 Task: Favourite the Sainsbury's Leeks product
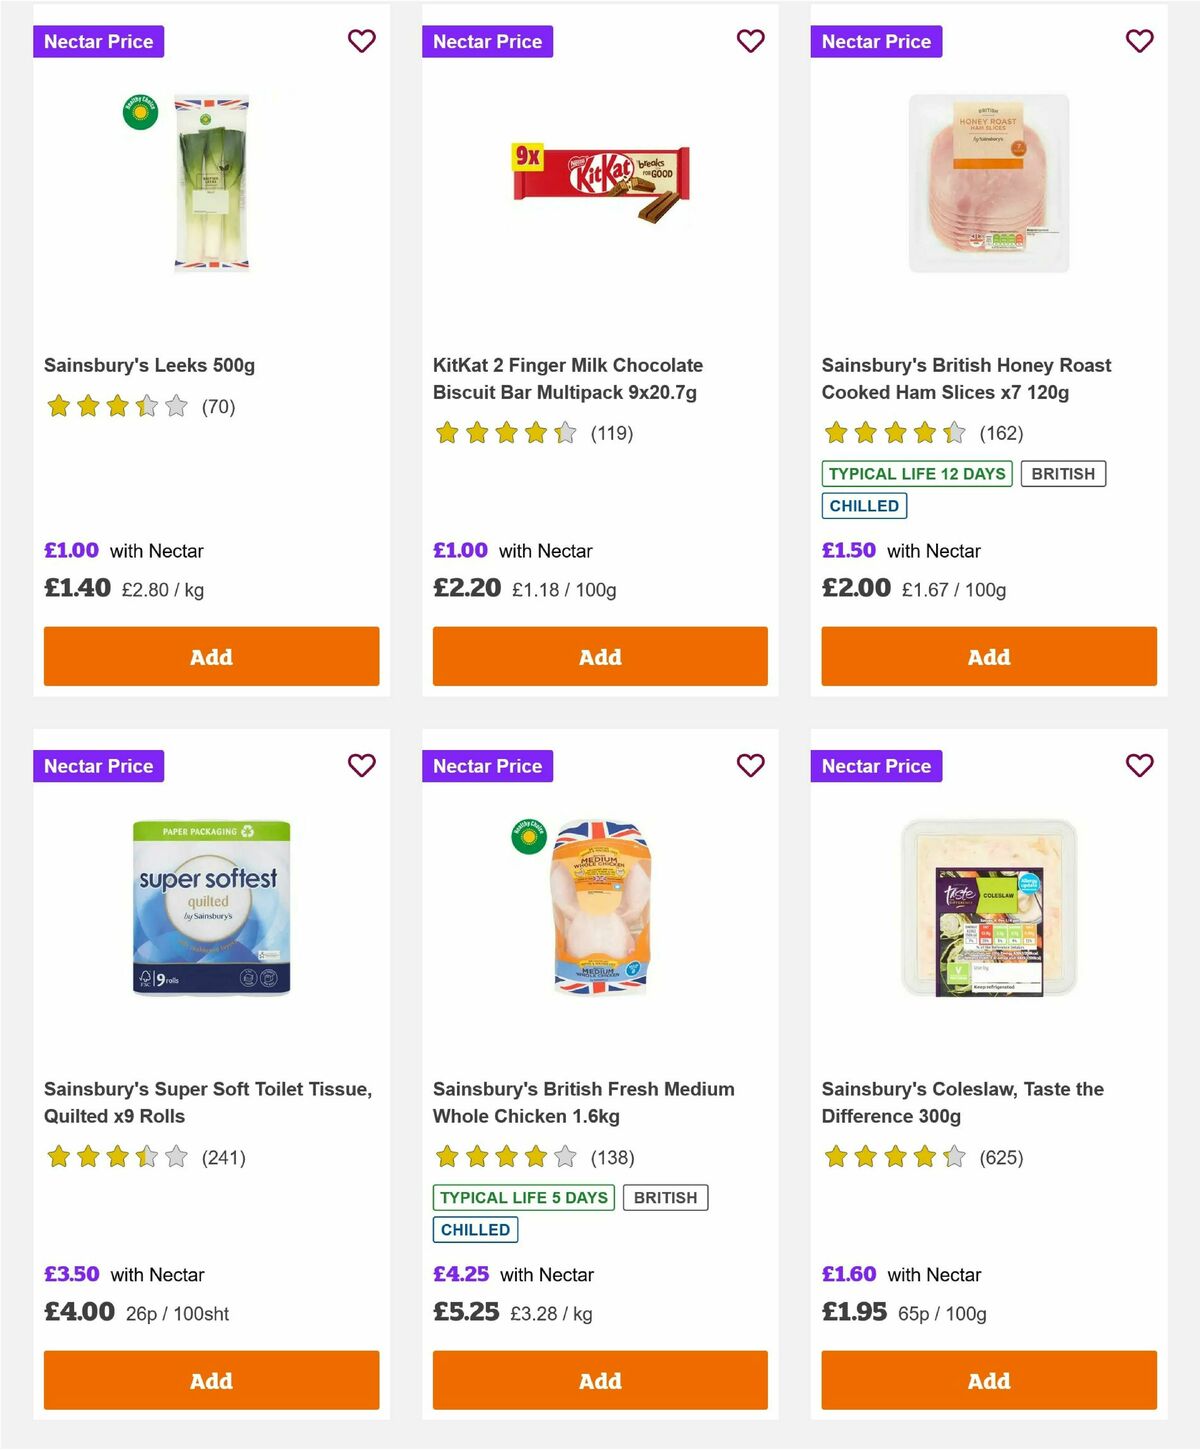(x=361, y=41)
